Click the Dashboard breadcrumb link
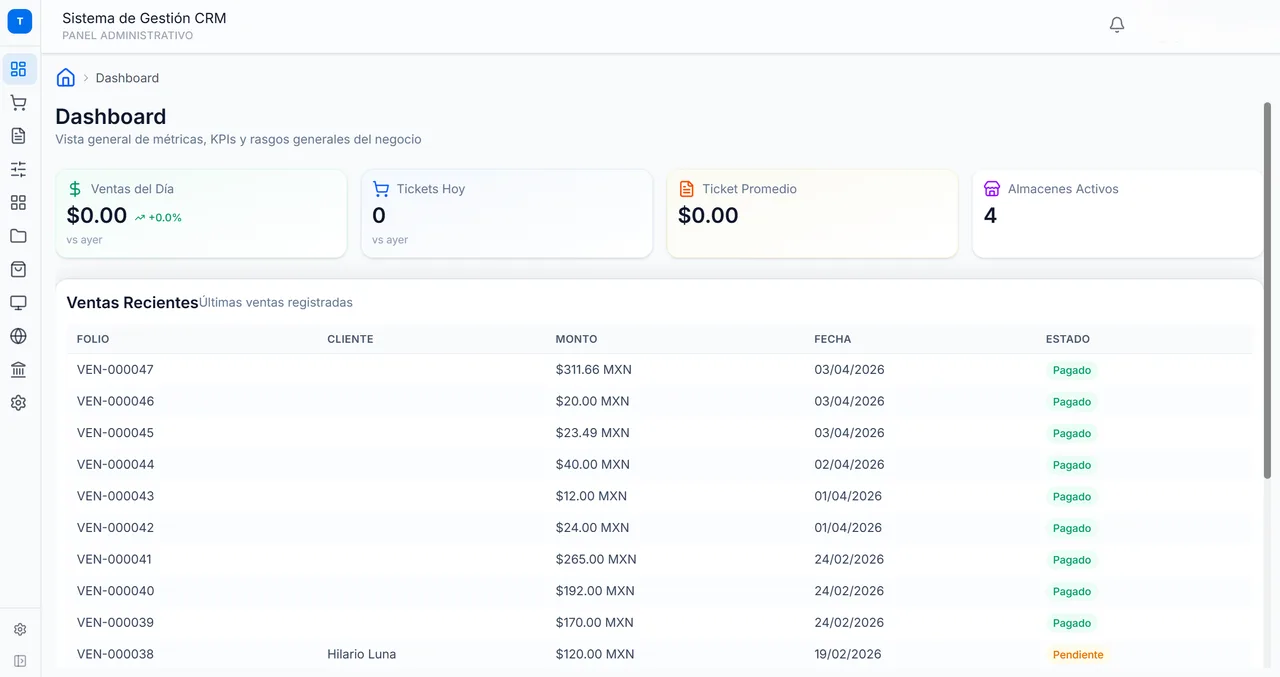This screenshot has height=677, width=1280. 127,78
